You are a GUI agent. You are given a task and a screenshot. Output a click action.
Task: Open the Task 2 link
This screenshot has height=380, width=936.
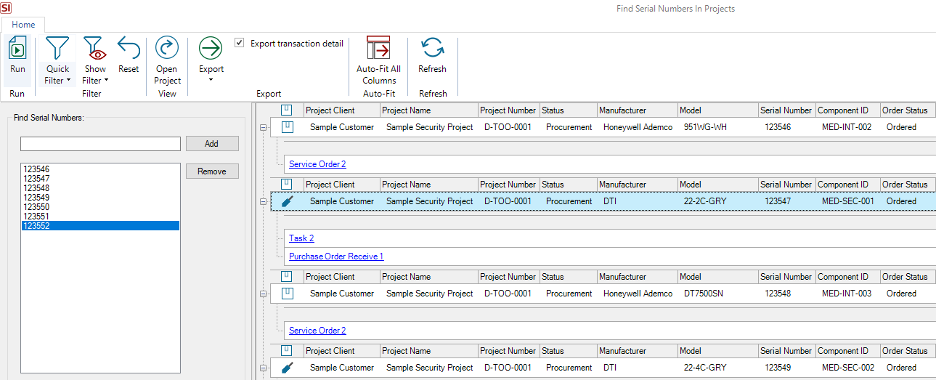(301, 238)
